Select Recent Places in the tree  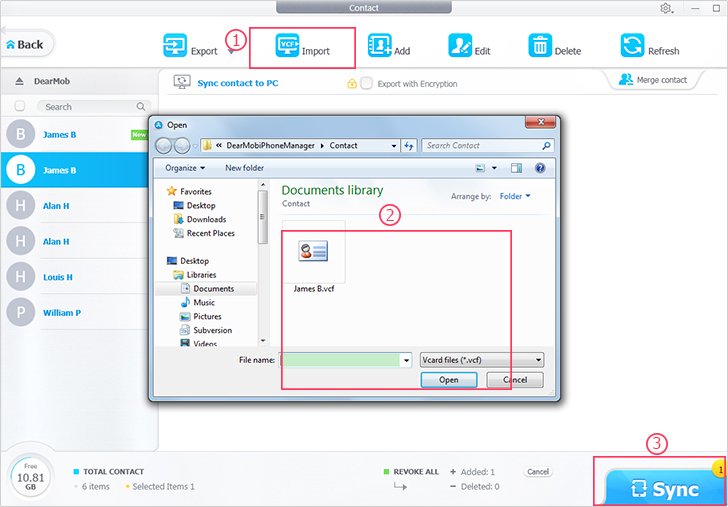coord(204,233)
